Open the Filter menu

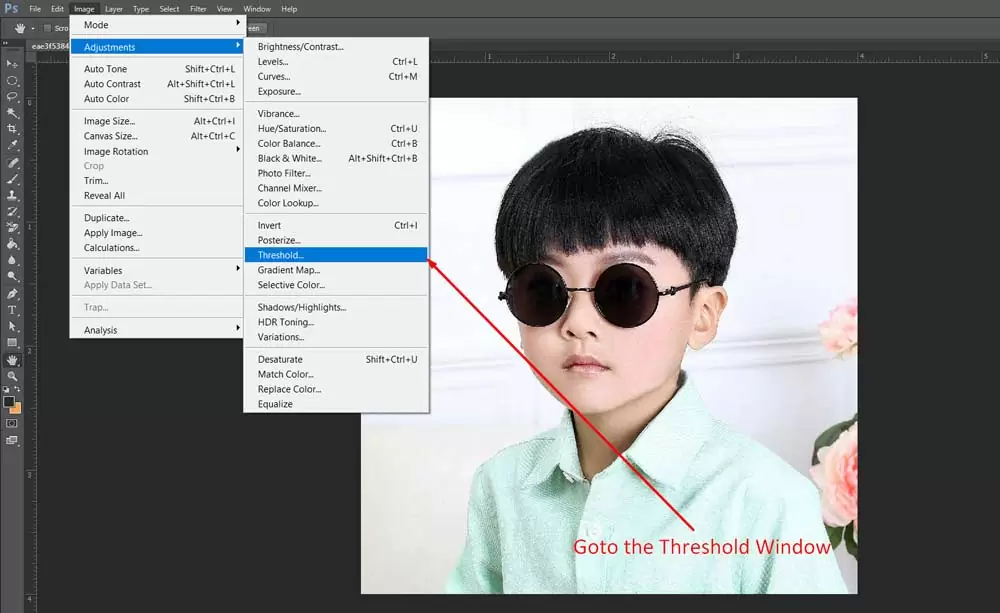click(x=198, y=9)
